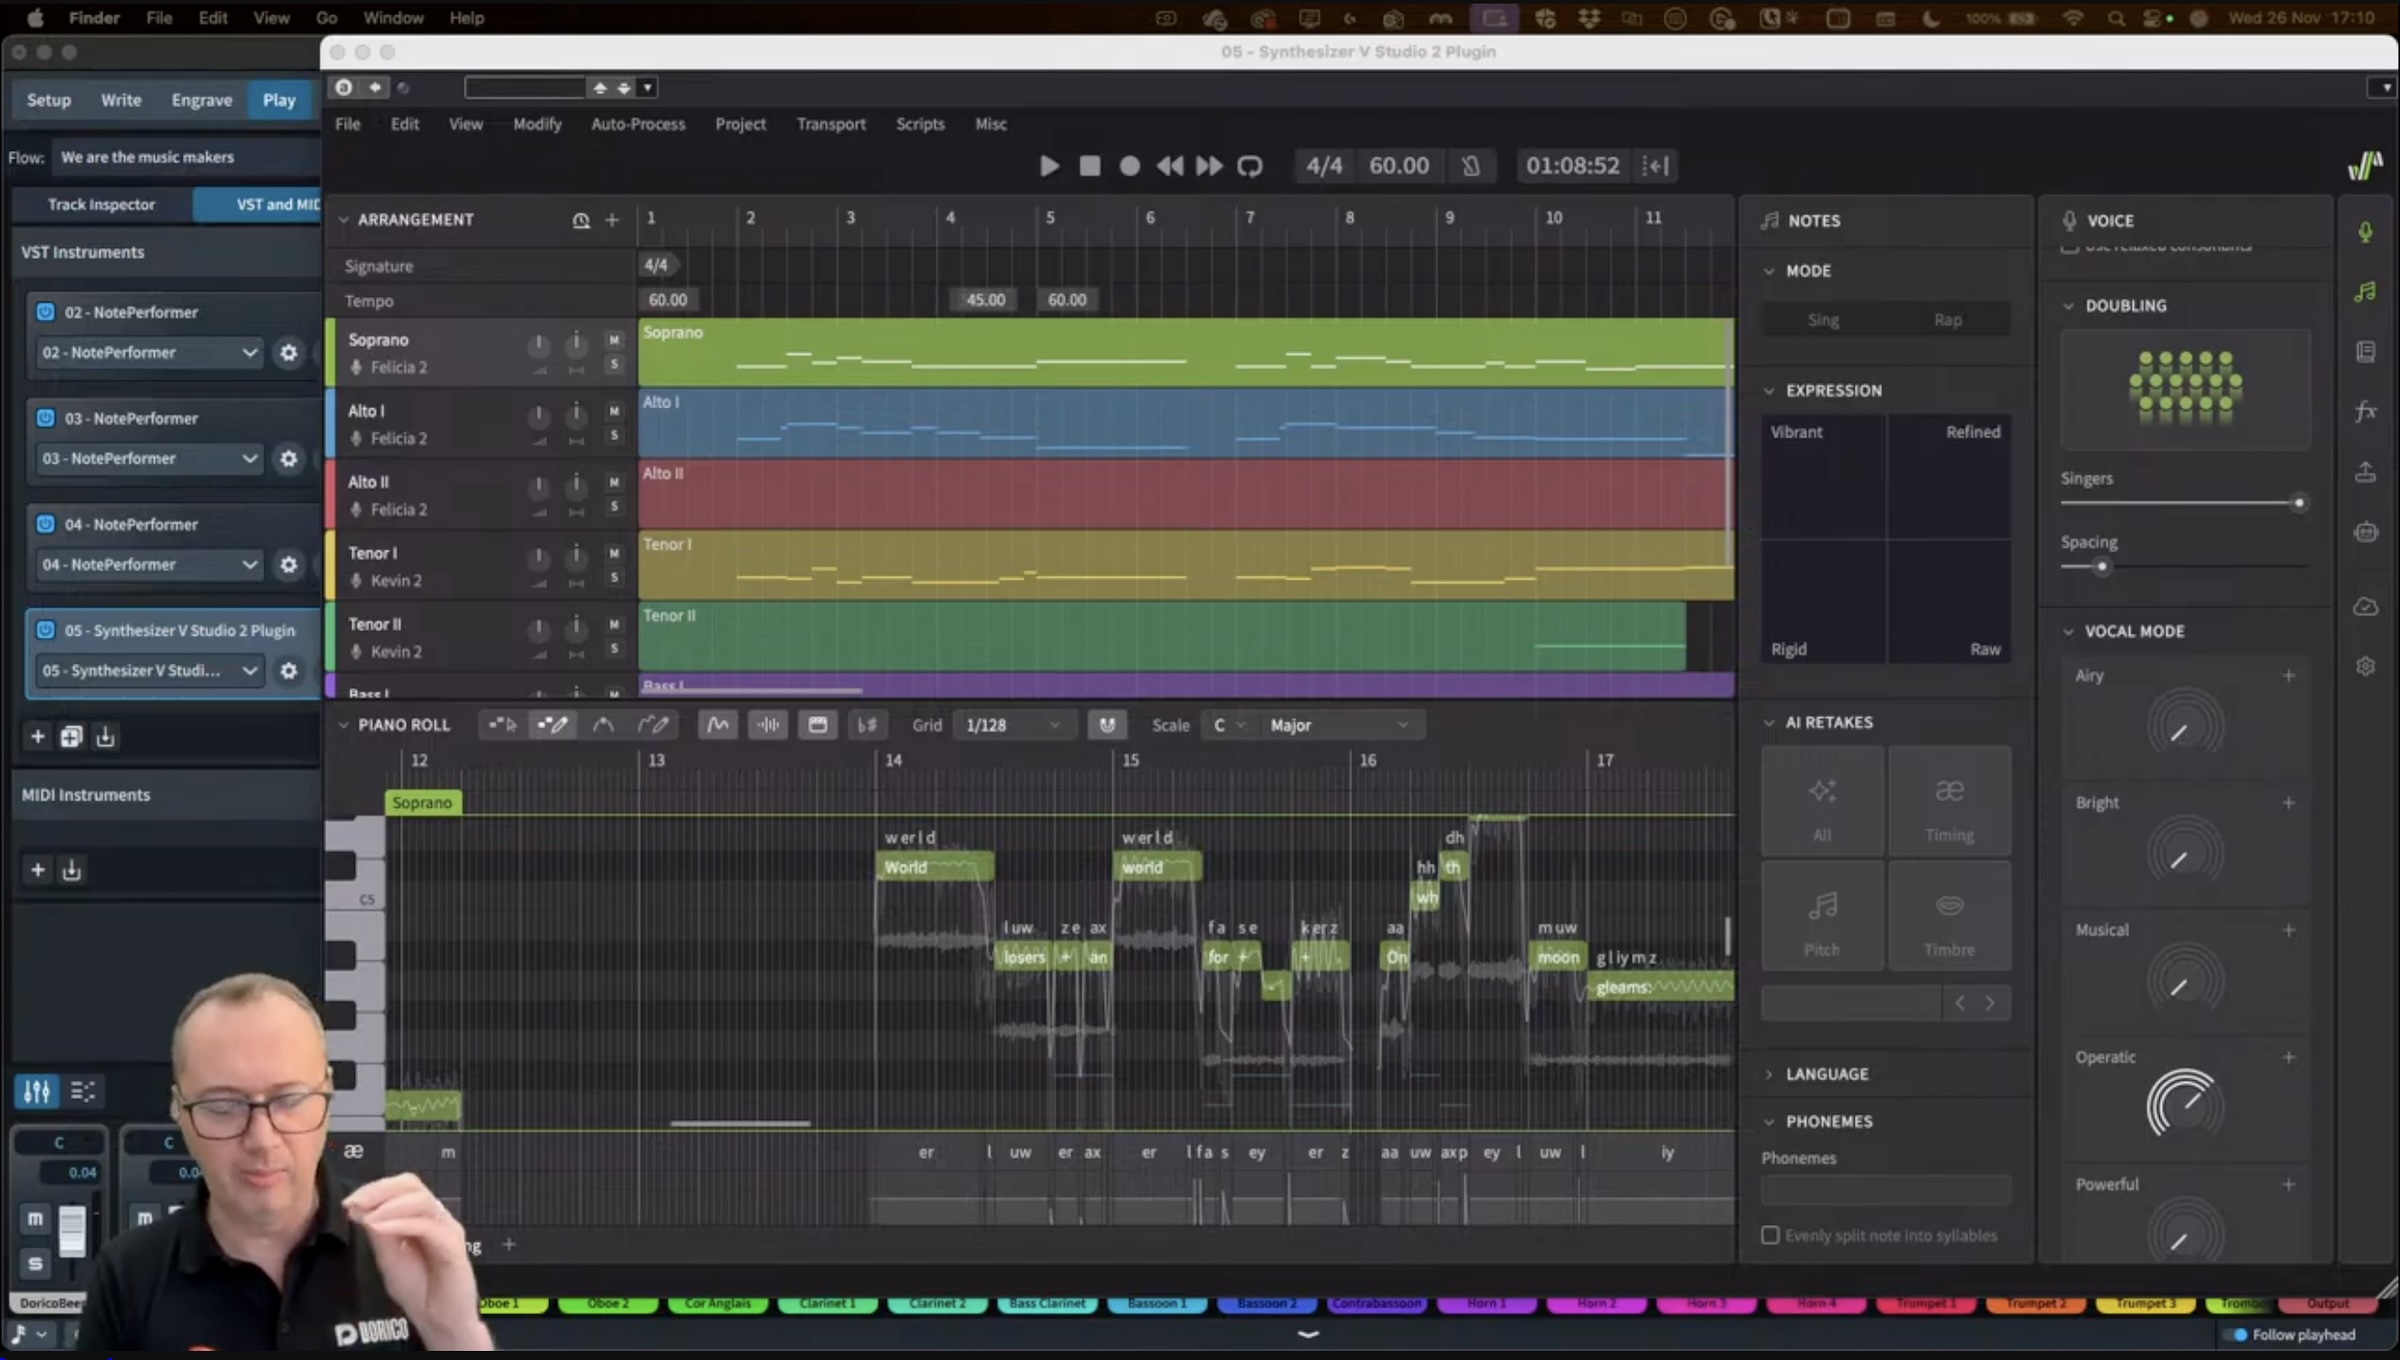The height and width of the screenshot is (1360, 2400).
Task: Expand the Language section
Action: point(1826,1074)
